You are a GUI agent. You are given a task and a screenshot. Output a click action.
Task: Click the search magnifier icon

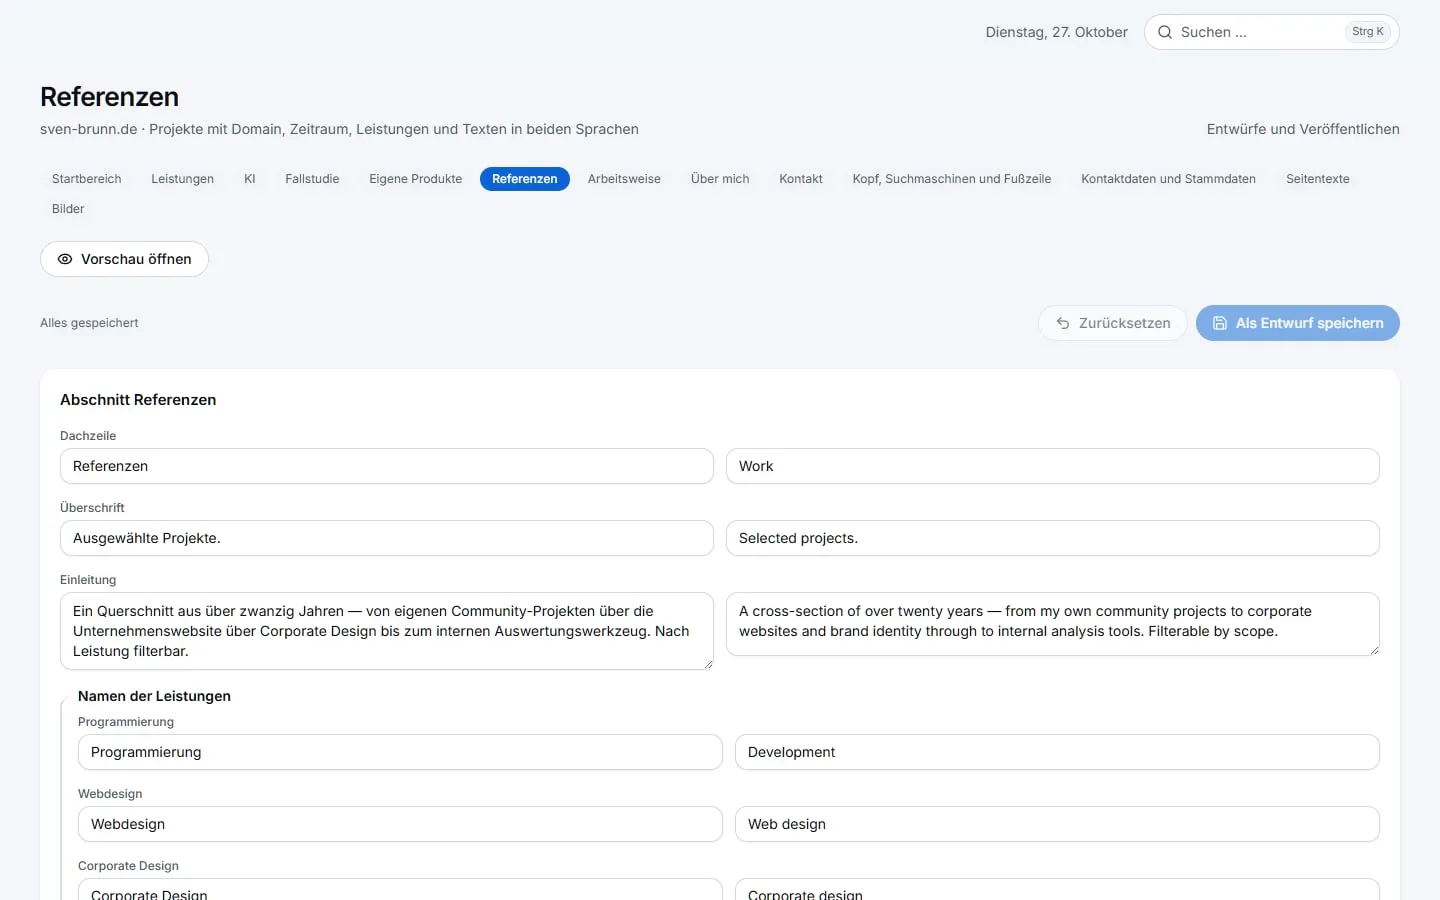pos(1165,32)
